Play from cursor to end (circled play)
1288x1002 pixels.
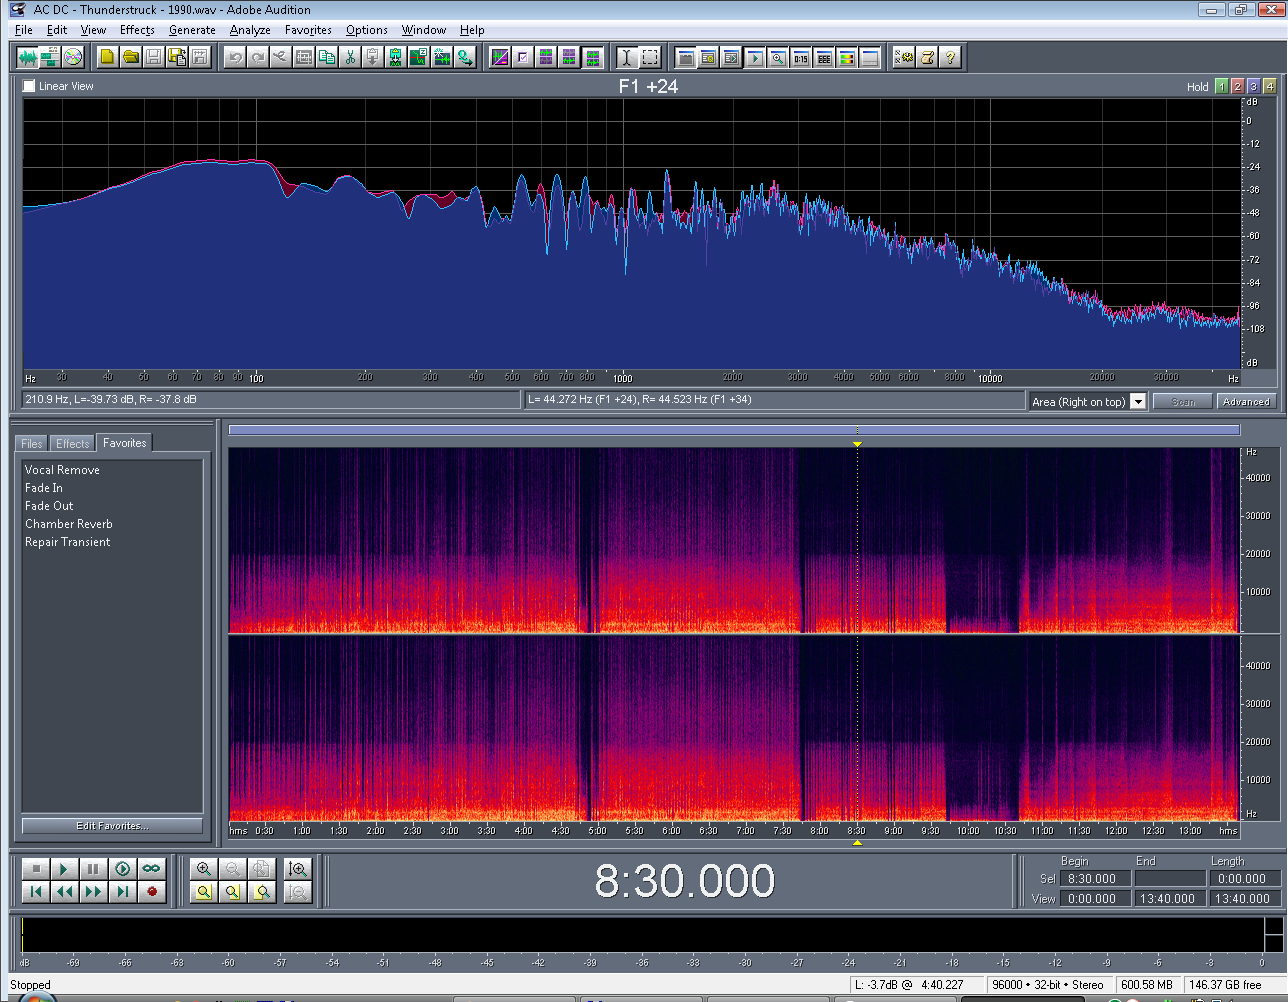click(x=122, y=869)
